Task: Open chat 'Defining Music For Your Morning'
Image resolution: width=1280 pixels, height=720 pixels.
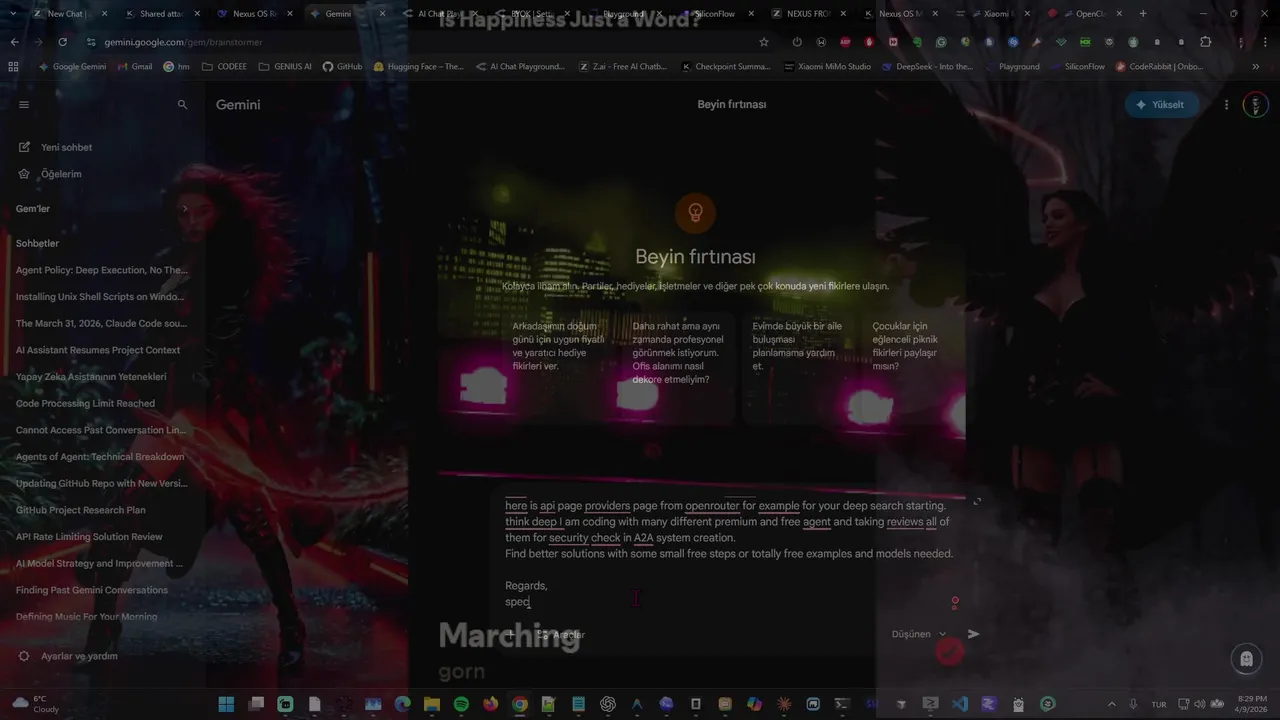Action: (87, 617)
